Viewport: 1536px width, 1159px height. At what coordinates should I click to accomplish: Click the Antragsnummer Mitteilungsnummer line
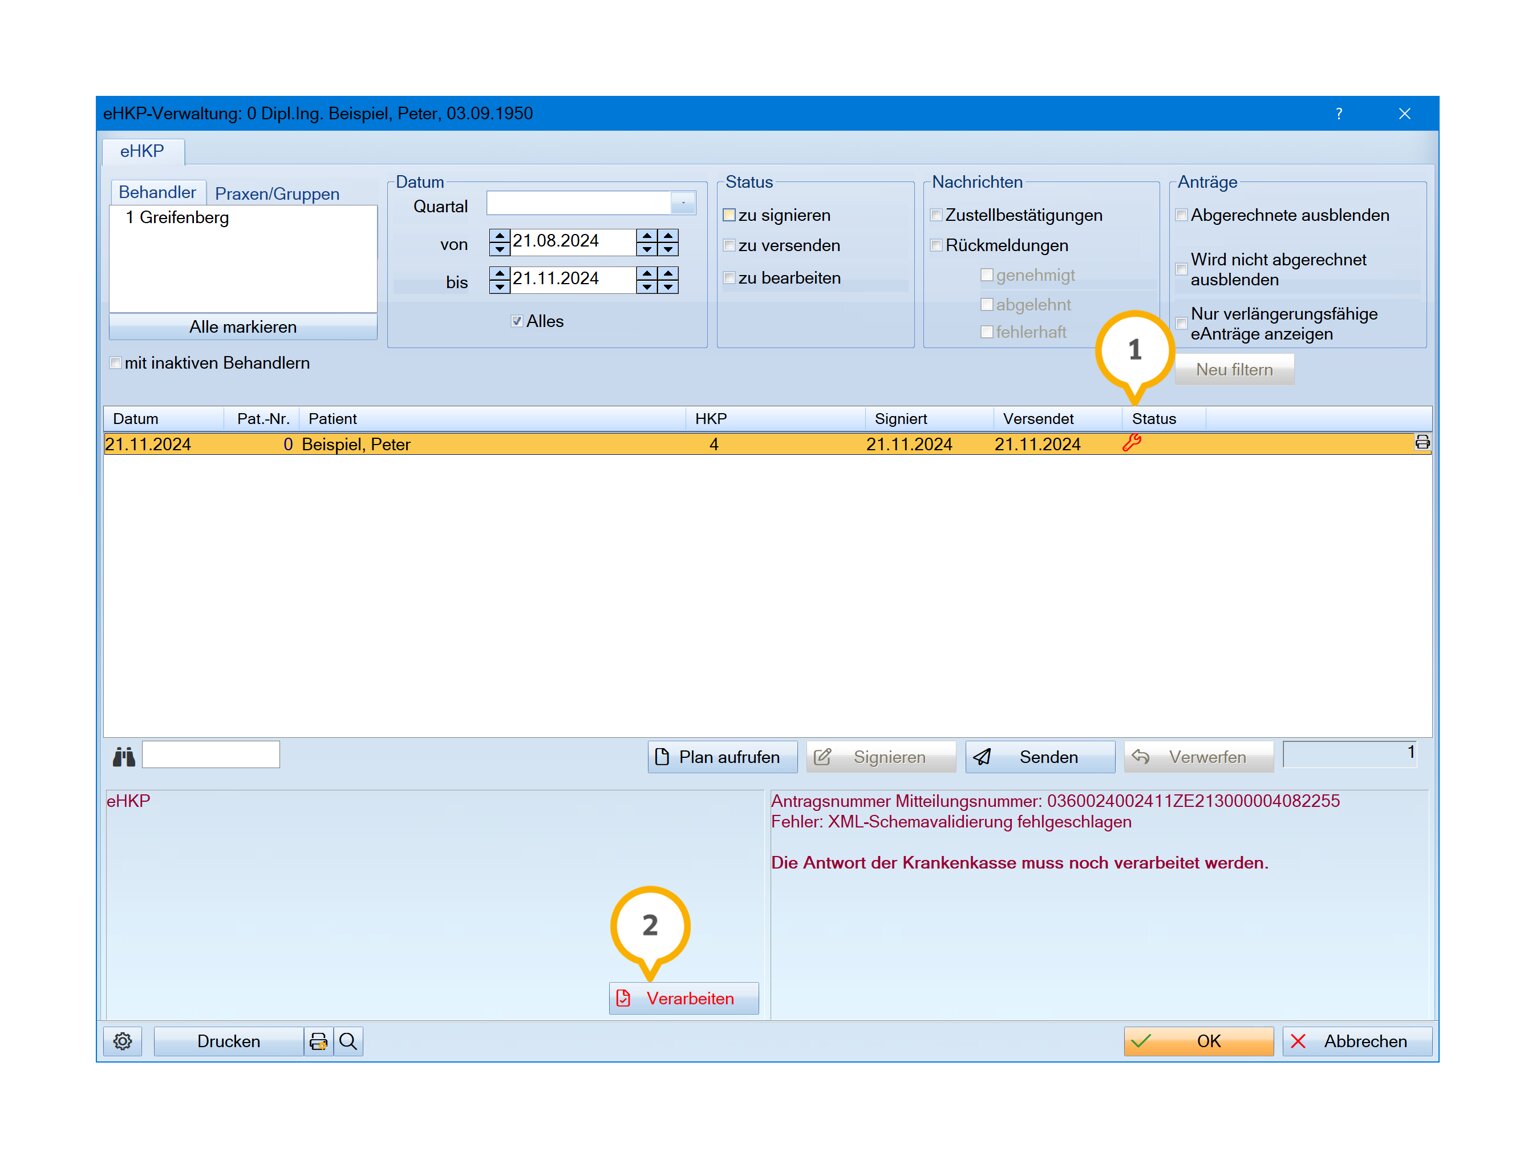(1055, 801)
